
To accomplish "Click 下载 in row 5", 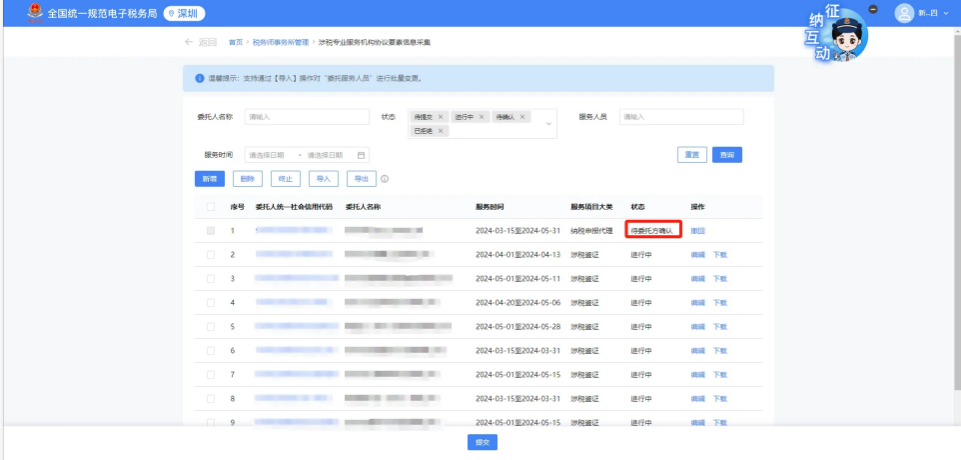I will [x=720, y=326].
